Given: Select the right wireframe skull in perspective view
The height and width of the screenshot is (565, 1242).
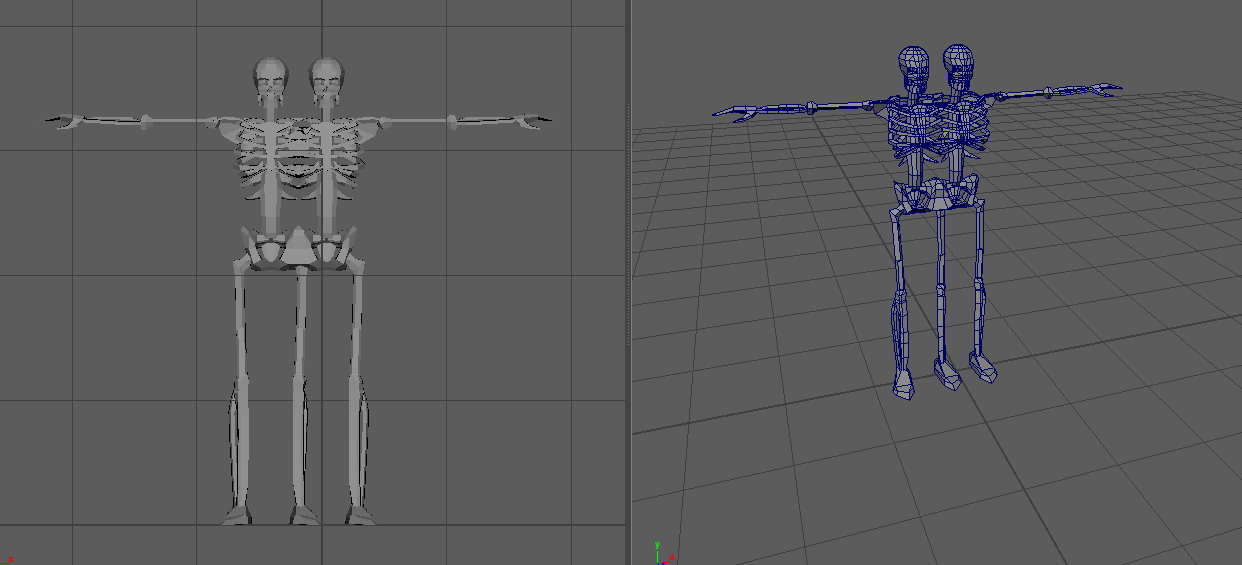Looking at the screenshot, I should pos(958,66).
